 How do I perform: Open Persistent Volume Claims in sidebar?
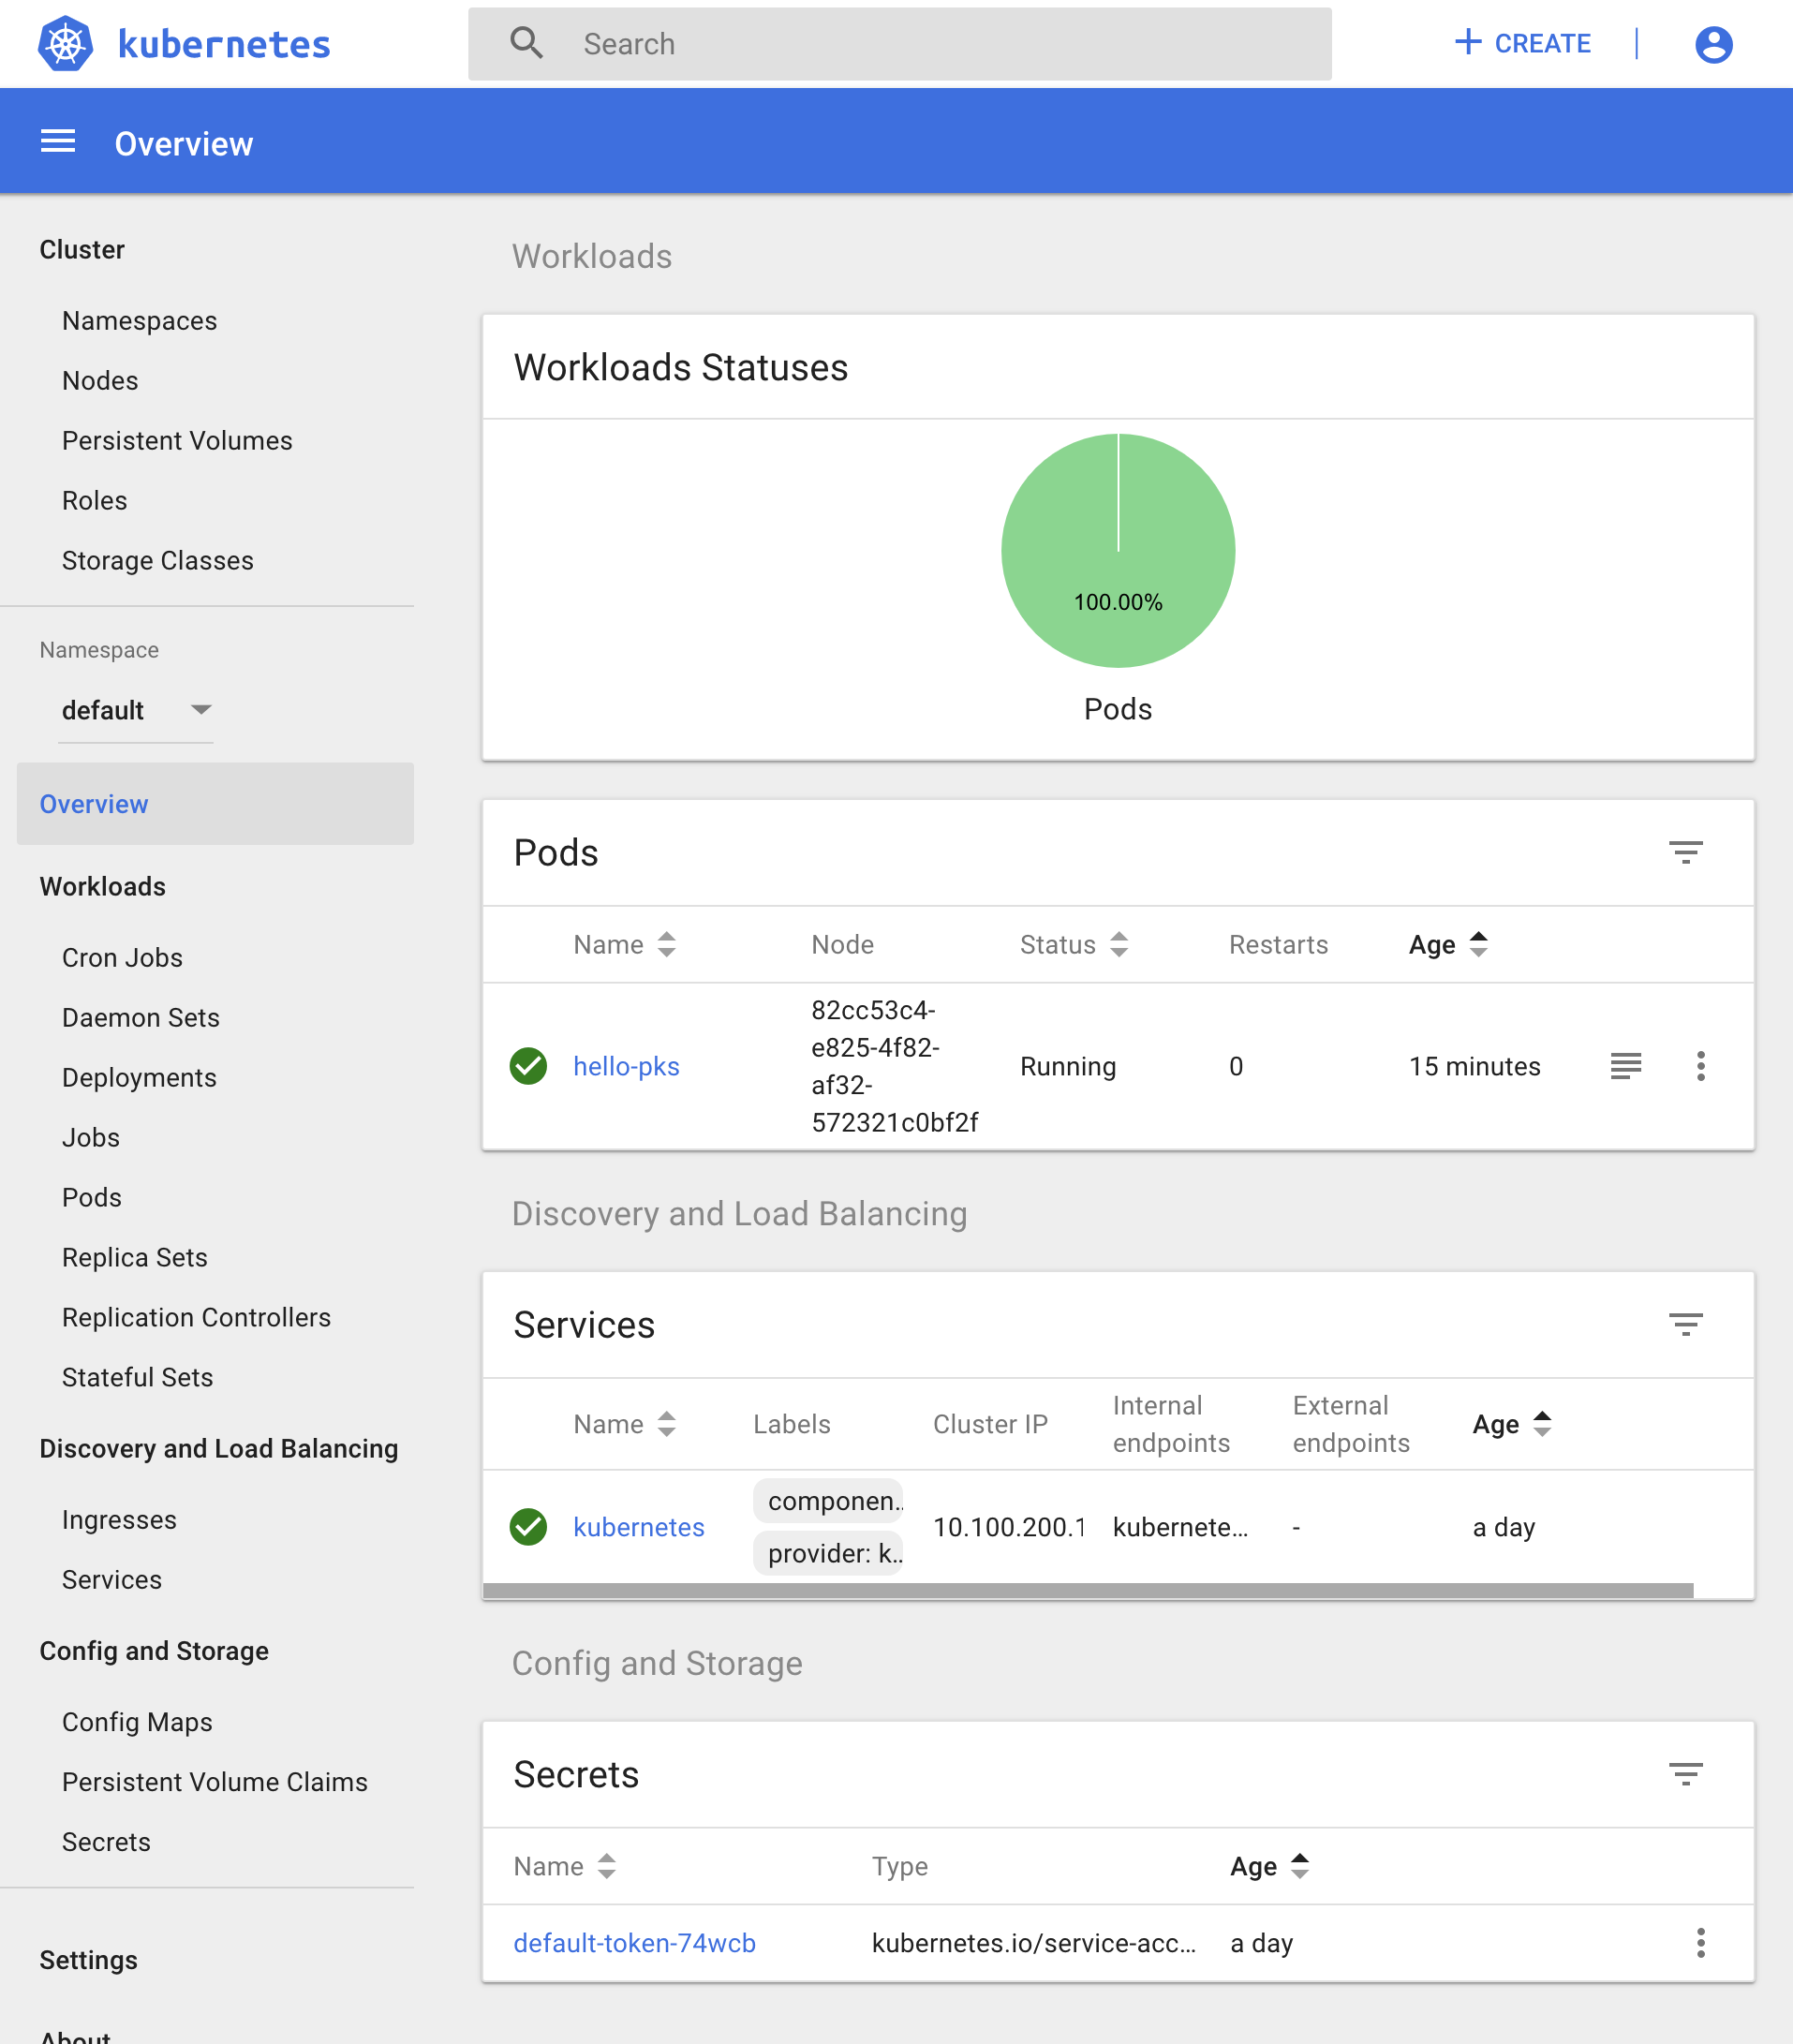tap(215, 1782)
